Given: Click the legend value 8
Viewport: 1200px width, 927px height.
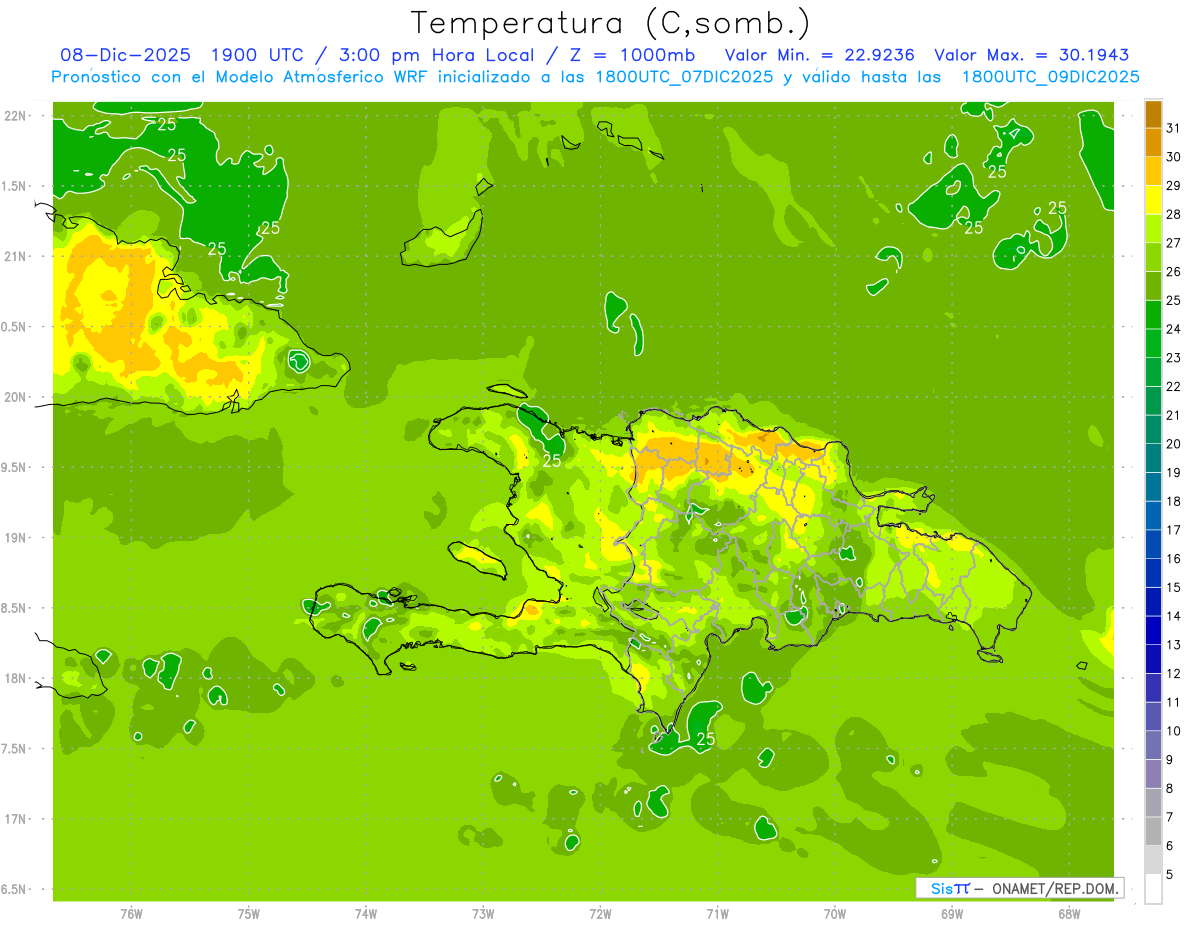Looking at the screenshot, I should click(1171, 789).
